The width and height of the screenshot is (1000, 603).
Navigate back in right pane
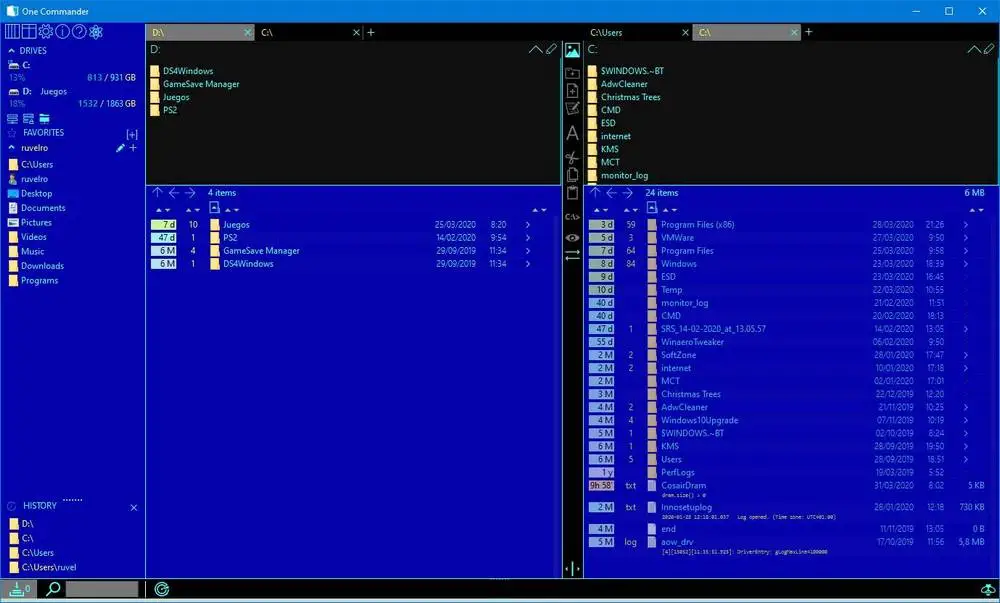(612, 193)
